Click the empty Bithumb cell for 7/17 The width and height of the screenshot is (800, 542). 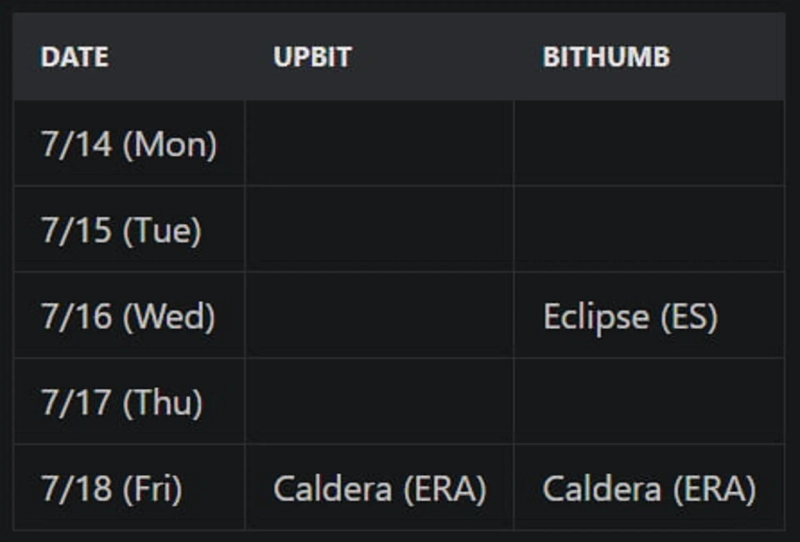click(648, 403)
